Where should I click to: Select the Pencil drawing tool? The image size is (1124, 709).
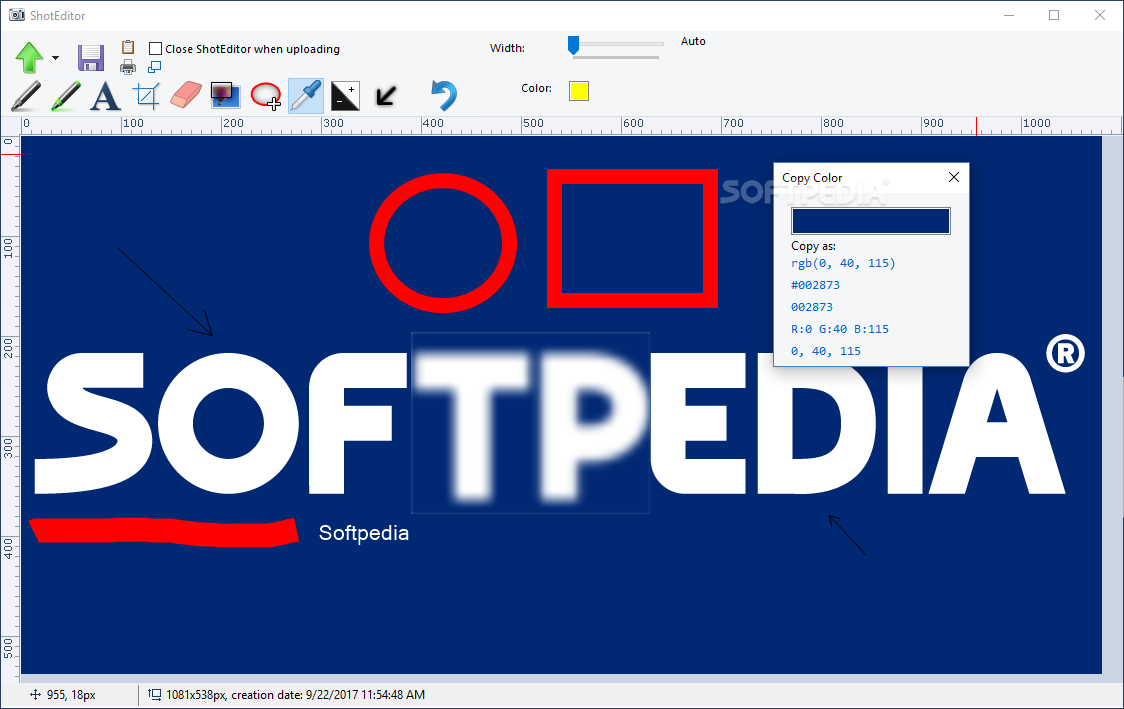coord(26,96)
